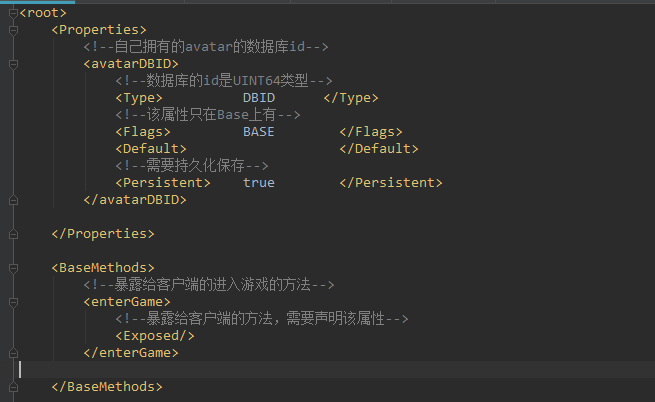The height and width of the screenshot is (402, 655).
Task: Click the self-closing Exposed tag
Action: [155, 335]
